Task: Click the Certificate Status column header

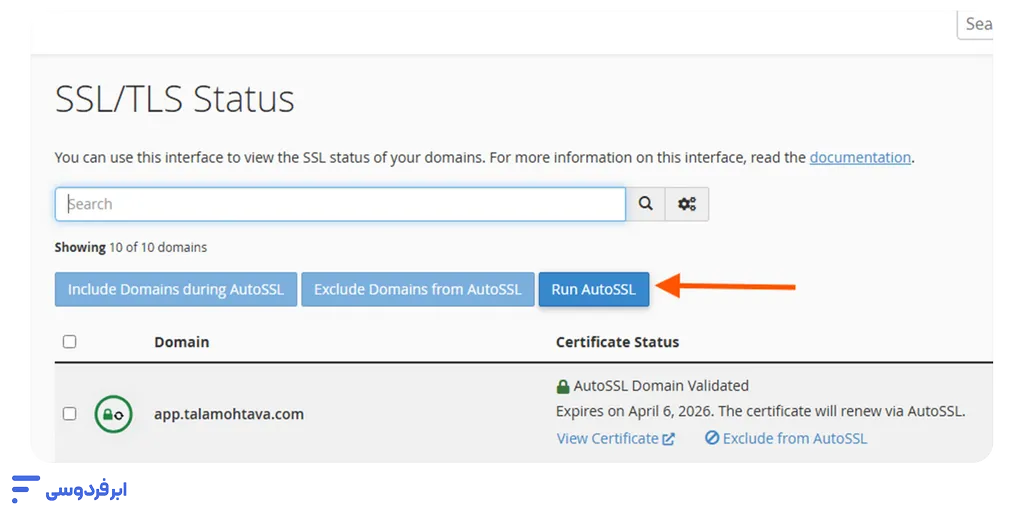Action: (617, 342)
